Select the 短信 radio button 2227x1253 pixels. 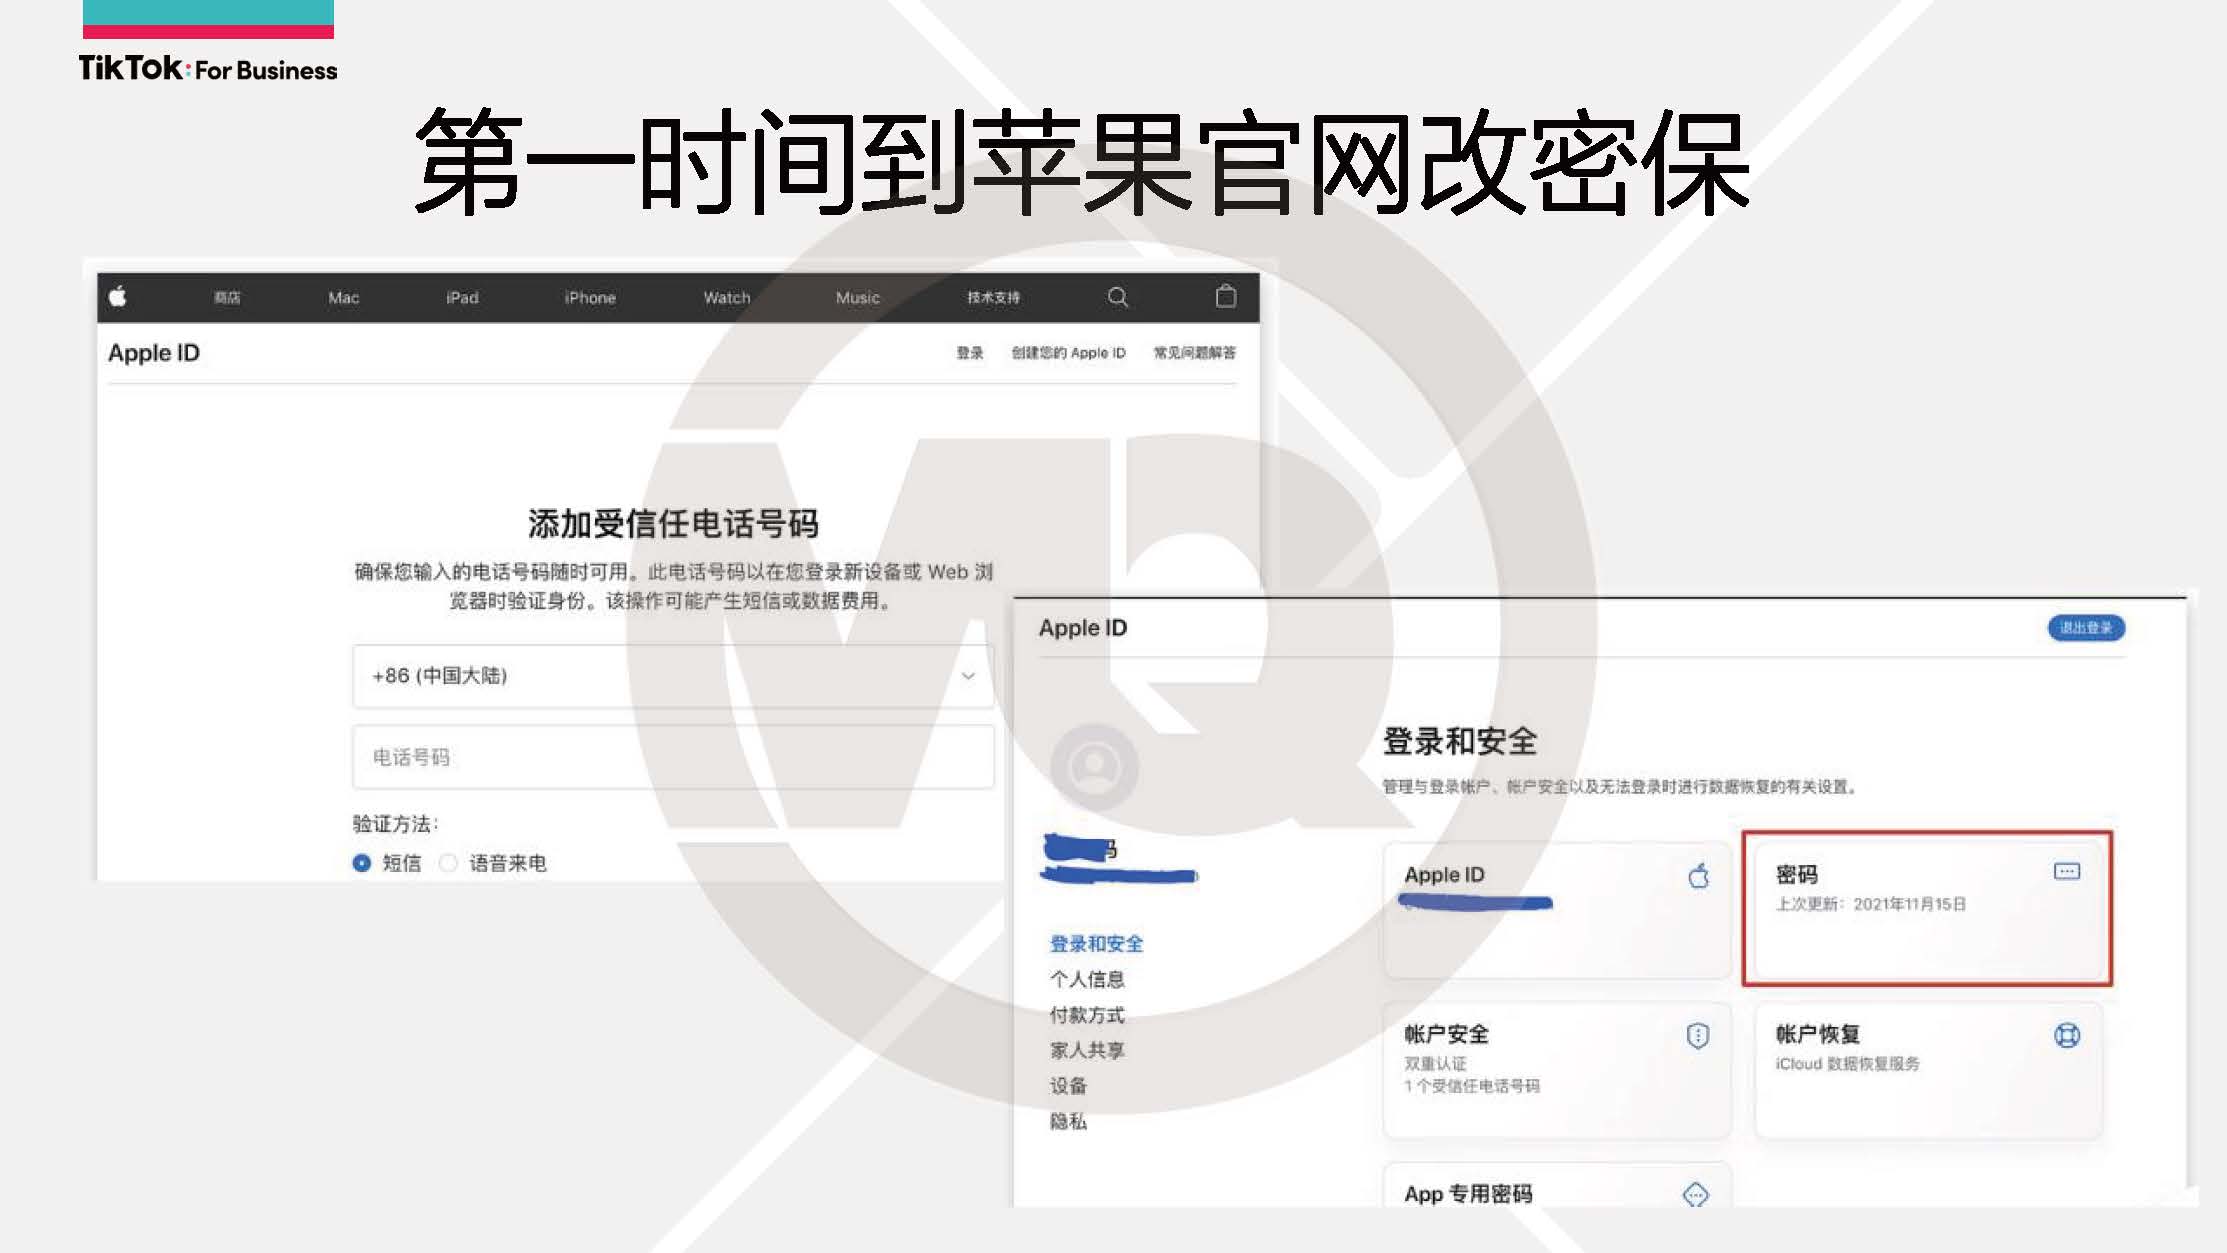(x=362, y=863)
